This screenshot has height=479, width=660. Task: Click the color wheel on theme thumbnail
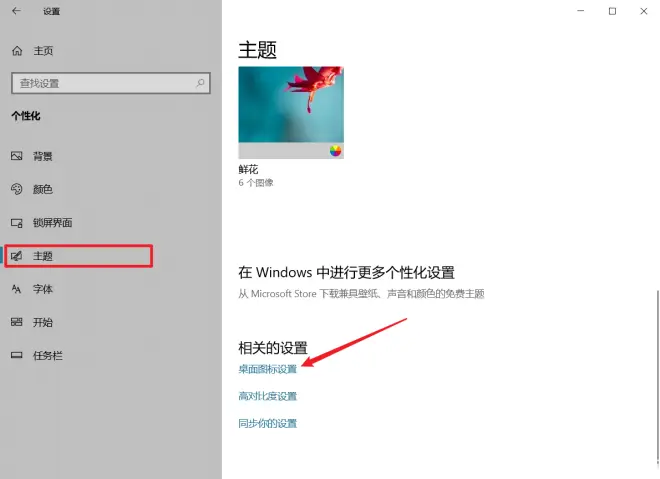pos(335,151)
